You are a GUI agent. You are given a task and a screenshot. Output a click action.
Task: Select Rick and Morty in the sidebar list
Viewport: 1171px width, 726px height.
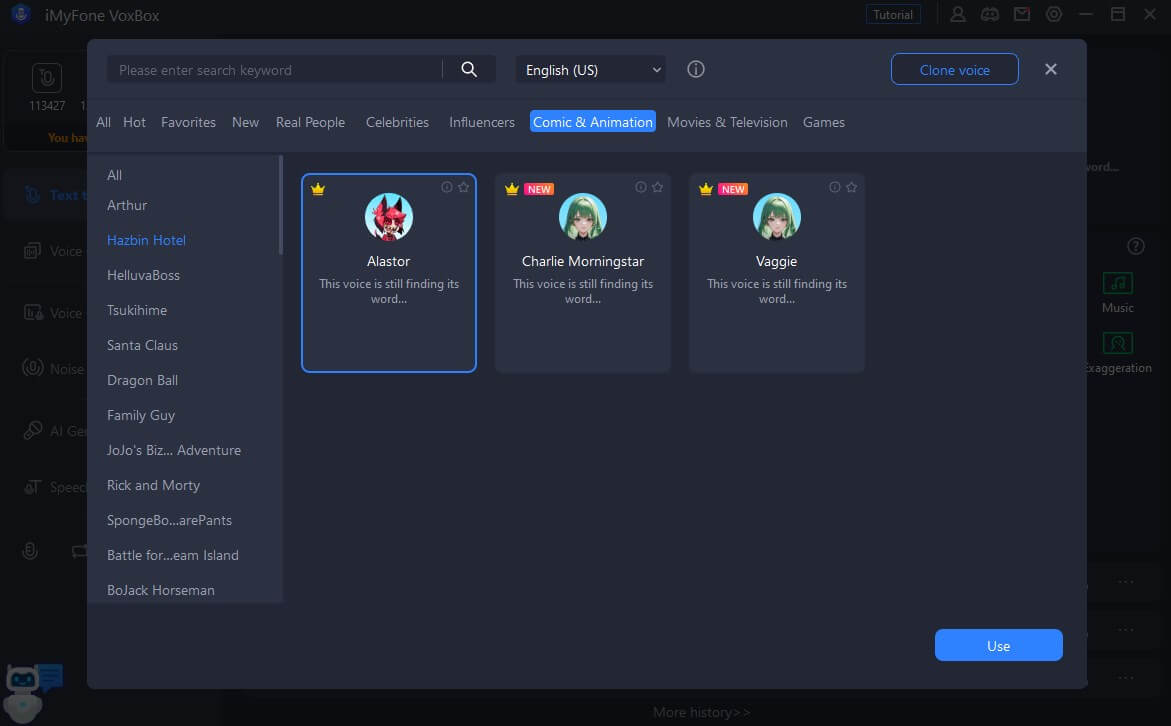[x=153, y=485]
